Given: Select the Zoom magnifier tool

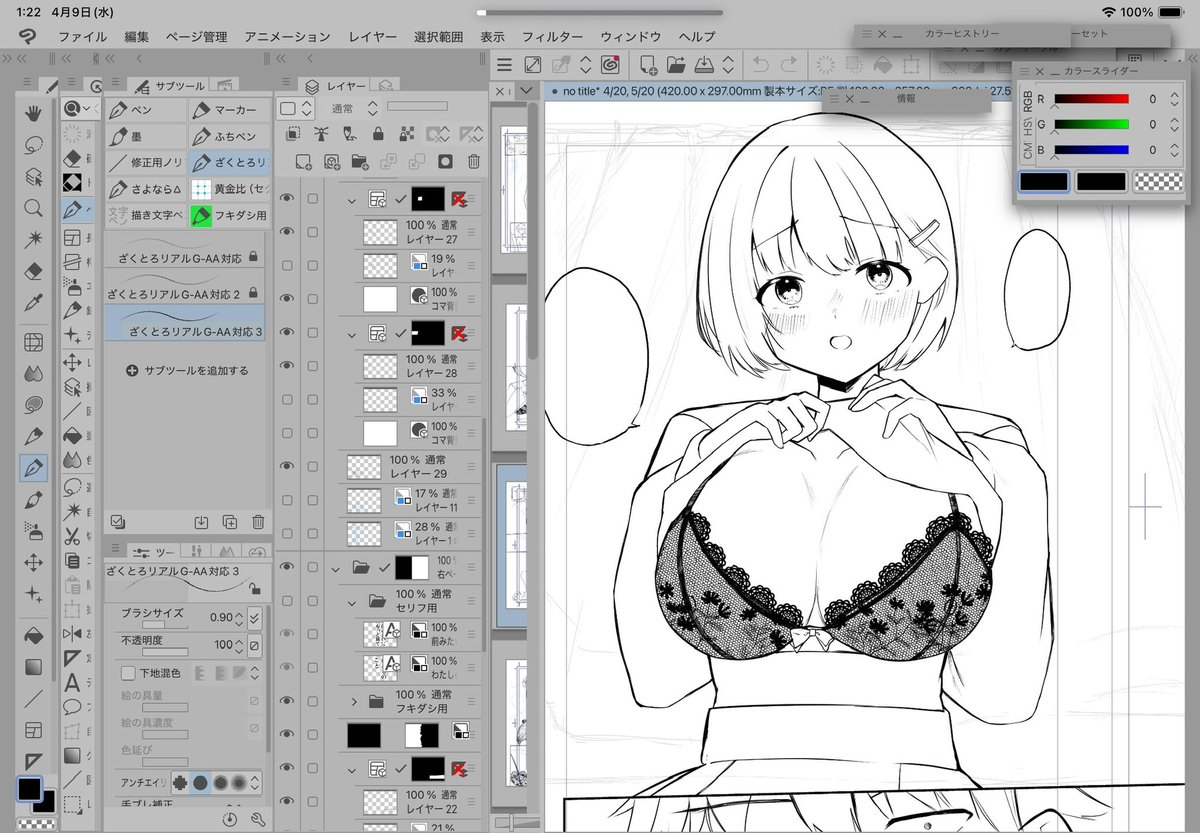Looking at the screenshot, I should [33, 207].
